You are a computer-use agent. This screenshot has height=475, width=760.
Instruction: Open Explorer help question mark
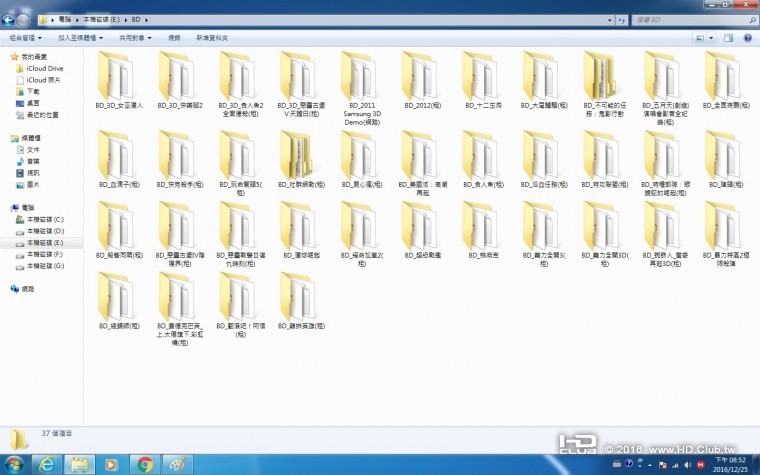tap(747, 38)
